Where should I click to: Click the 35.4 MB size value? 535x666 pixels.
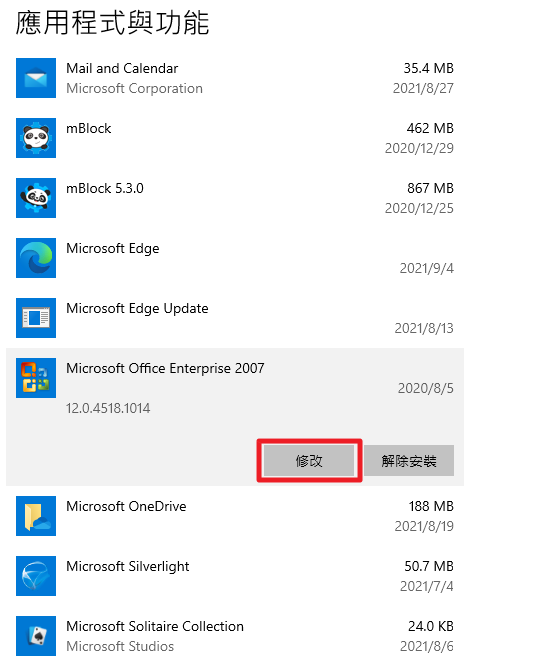pos(428,68)
